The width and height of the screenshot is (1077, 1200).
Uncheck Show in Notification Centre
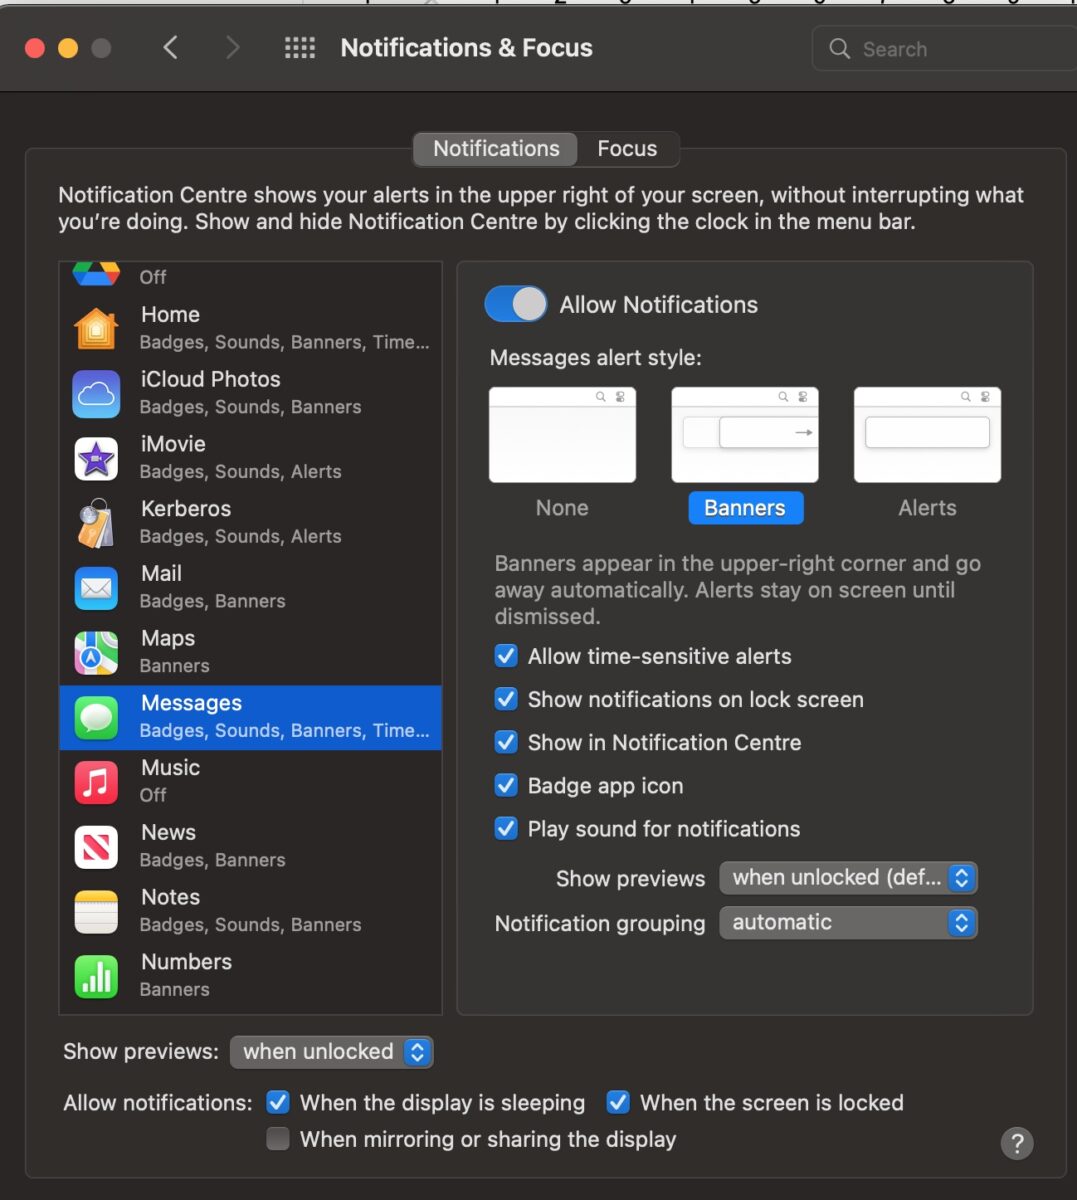(x=507, y=742)
